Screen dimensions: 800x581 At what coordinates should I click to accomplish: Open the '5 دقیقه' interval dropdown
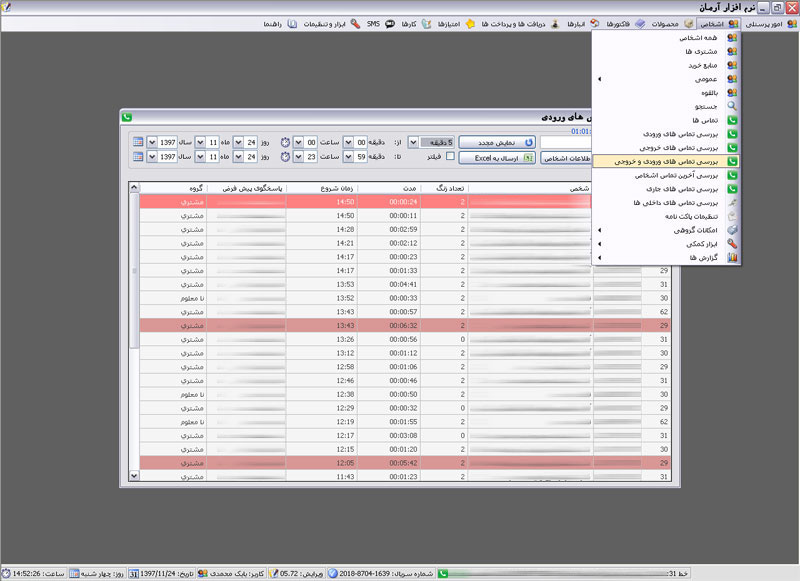click(x=413, y=142)
